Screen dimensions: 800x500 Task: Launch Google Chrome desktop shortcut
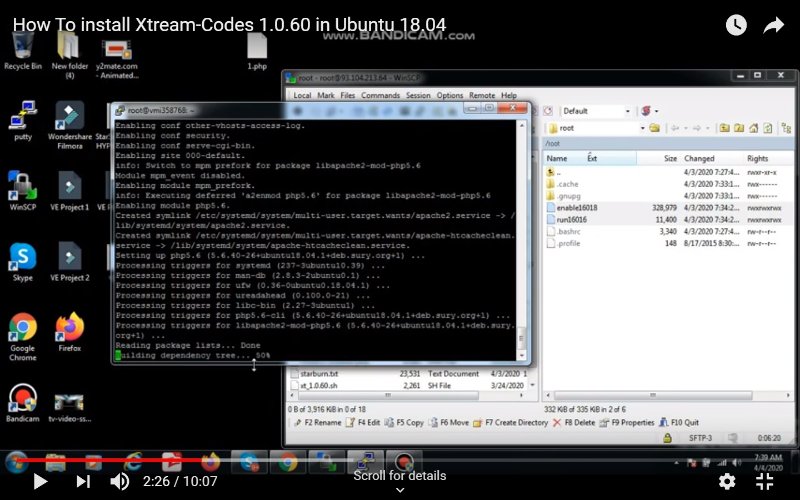pos(23,337)
